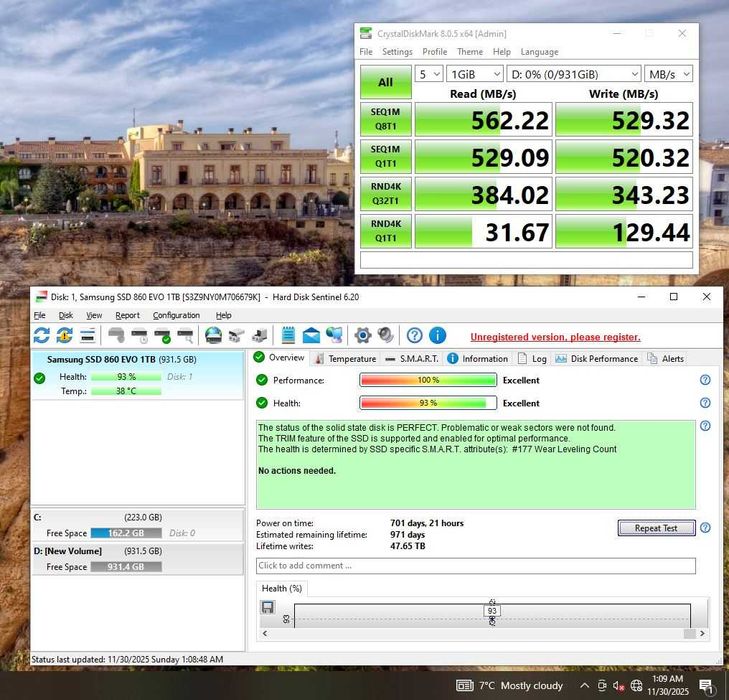The image size is (729, 700).
Task: Switch to the Information tab
Action: tap(477, 358)
